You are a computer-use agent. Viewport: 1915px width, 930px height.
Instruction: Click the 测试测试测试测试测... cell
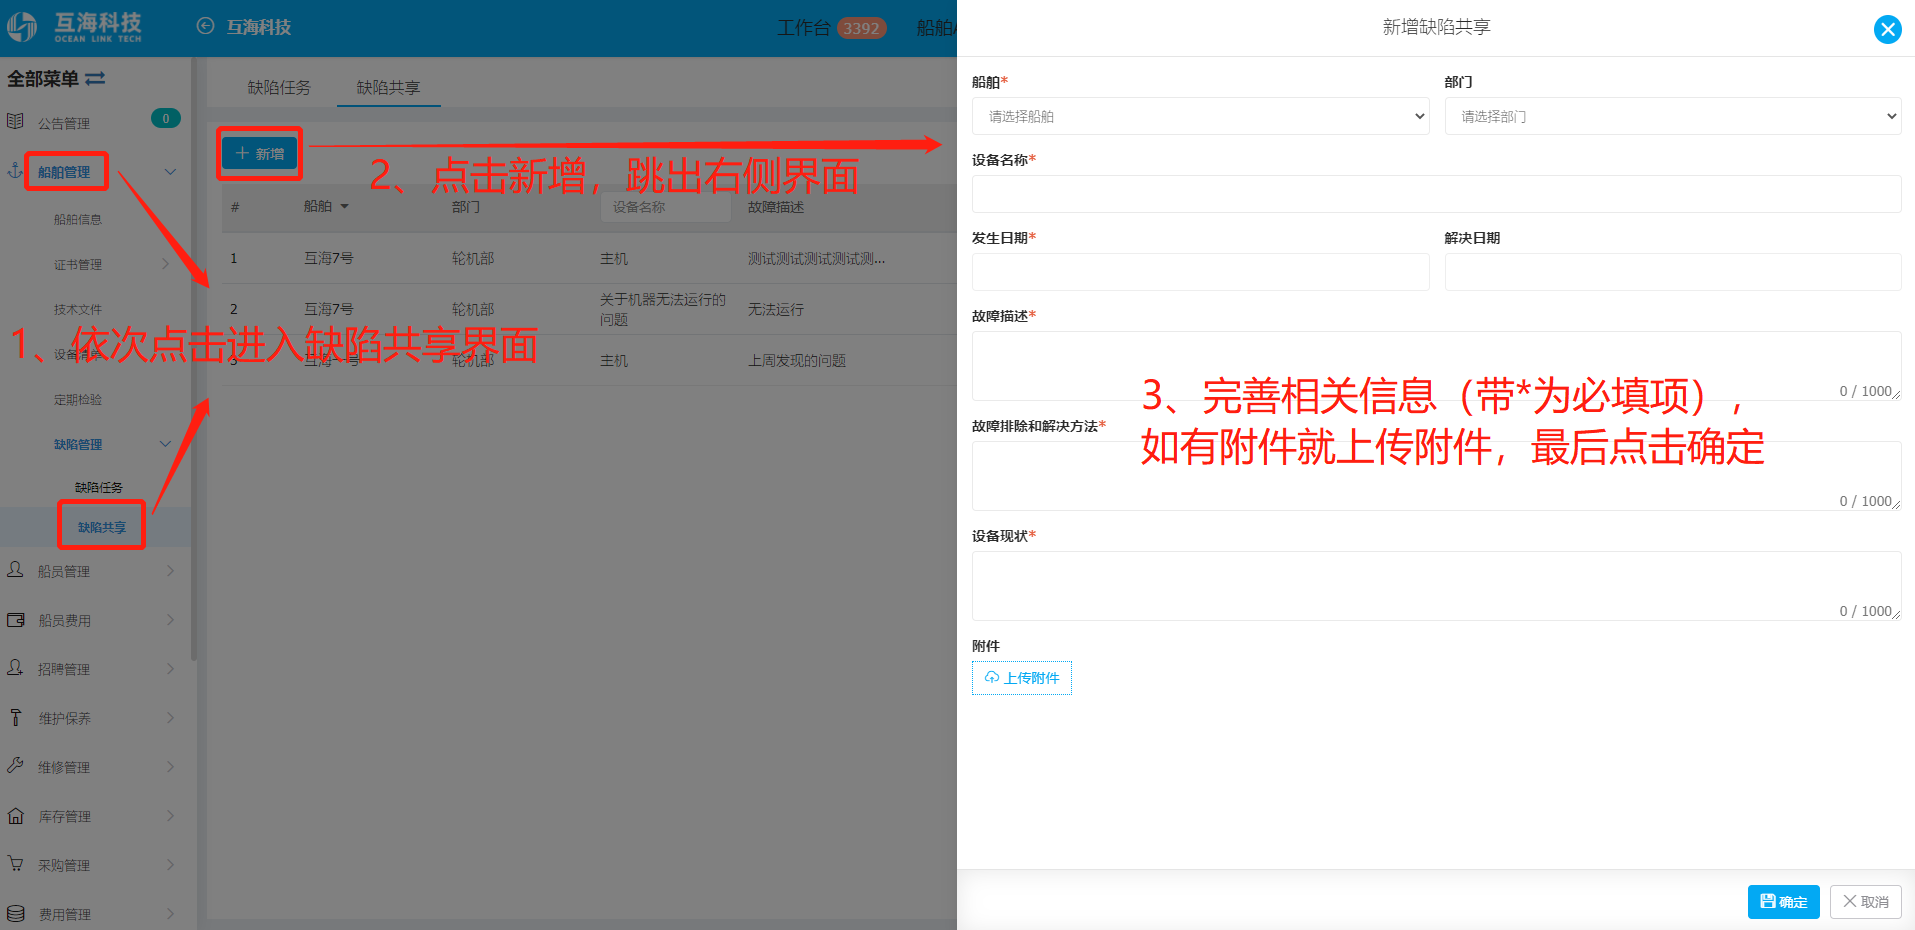(x=816, y=258)
